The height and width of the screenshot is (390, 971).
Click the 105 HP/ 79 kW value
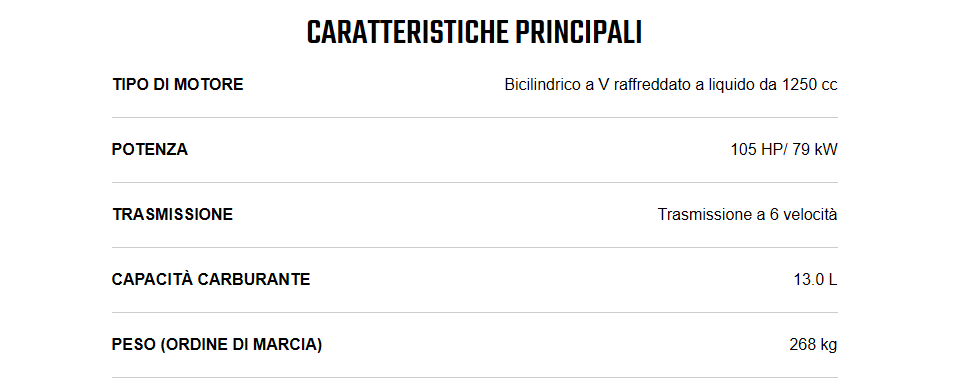click(x=784, y=150)
